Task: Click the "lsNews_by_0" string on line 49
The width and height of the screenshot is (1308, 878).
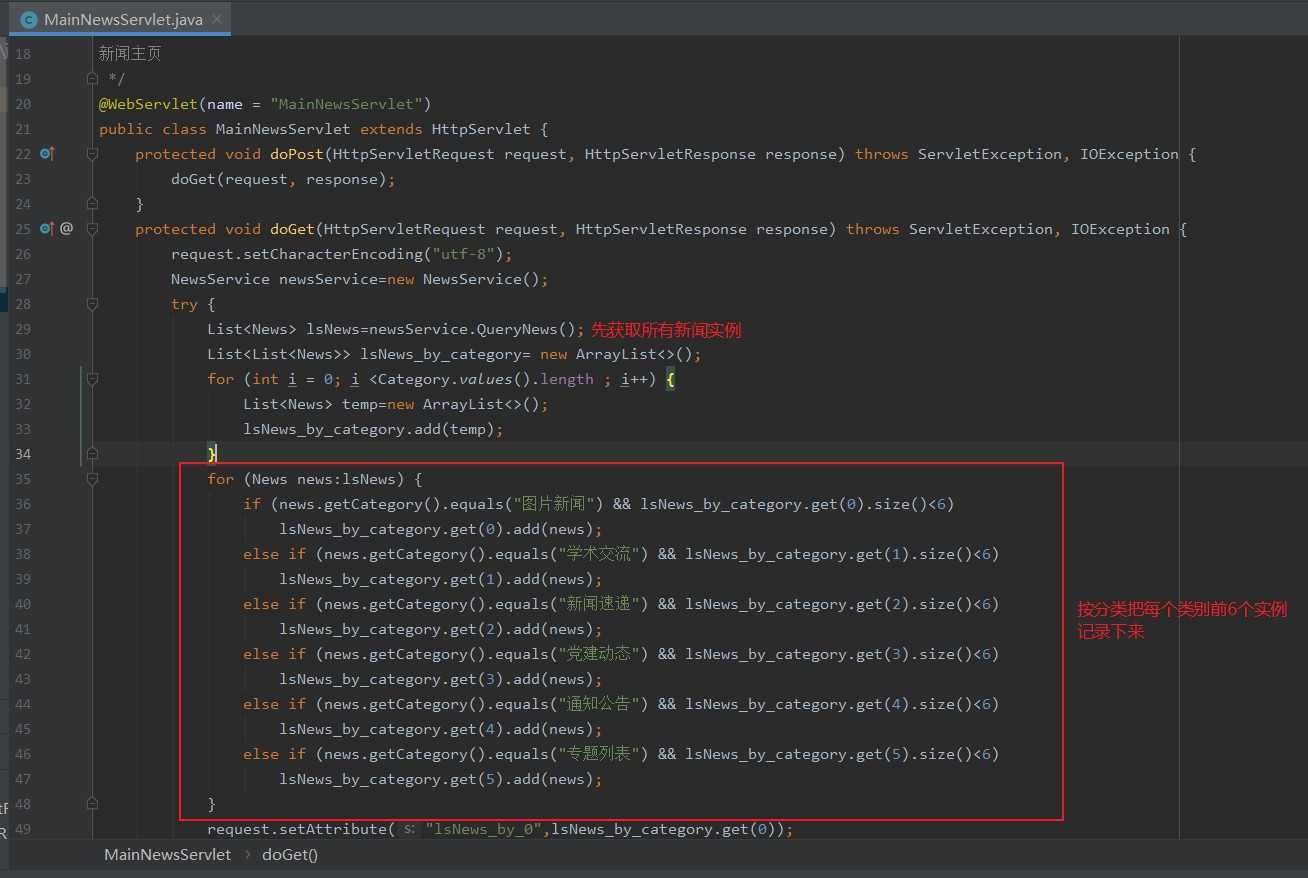Action: [x=484, y=830]
